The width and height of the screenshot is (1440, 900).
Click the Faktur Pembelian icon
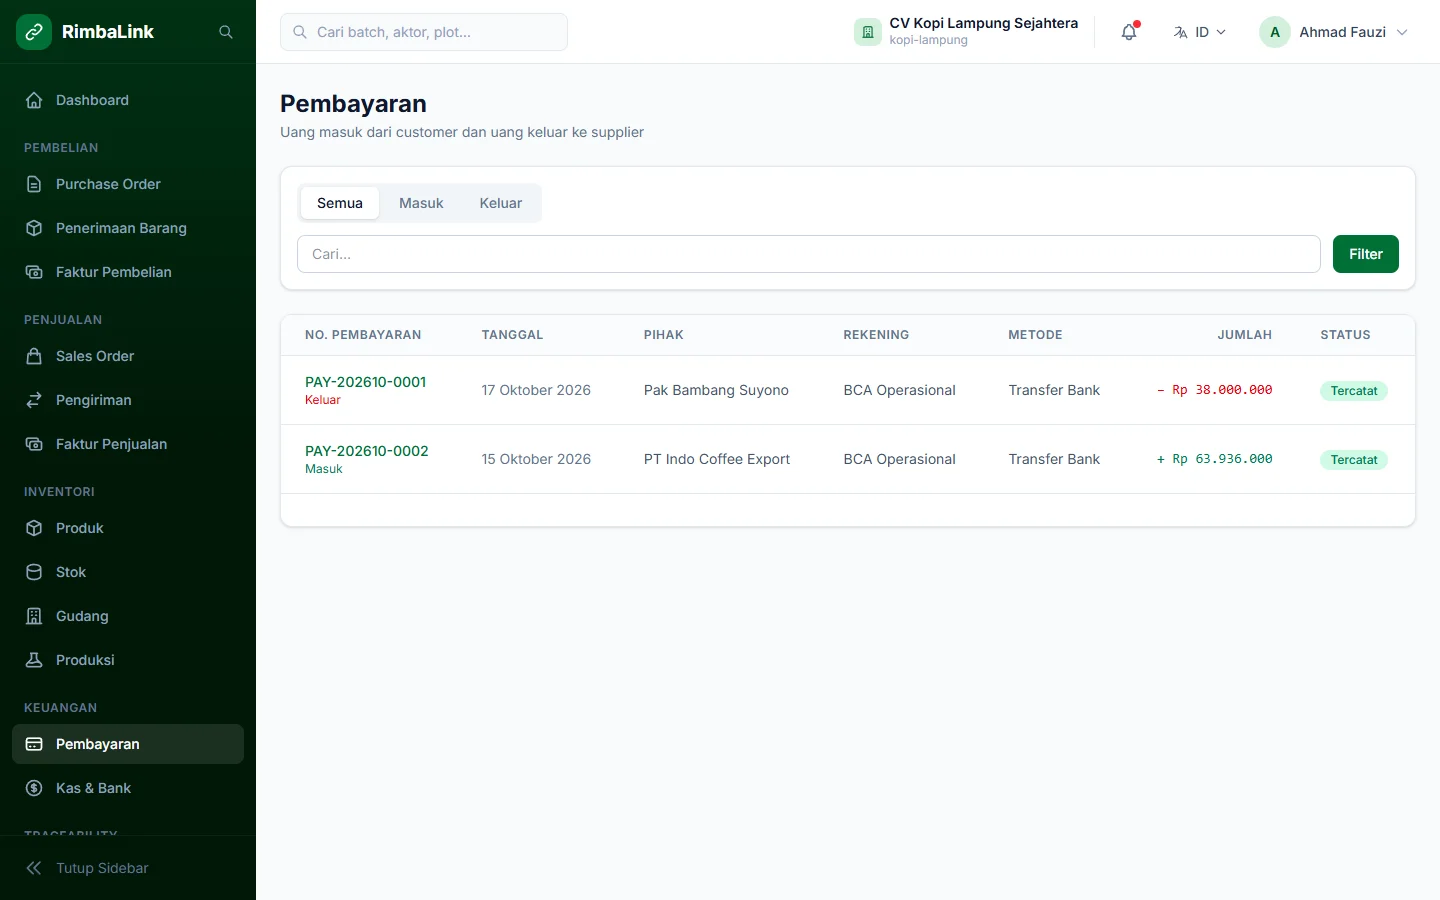(x=34, y=272)
